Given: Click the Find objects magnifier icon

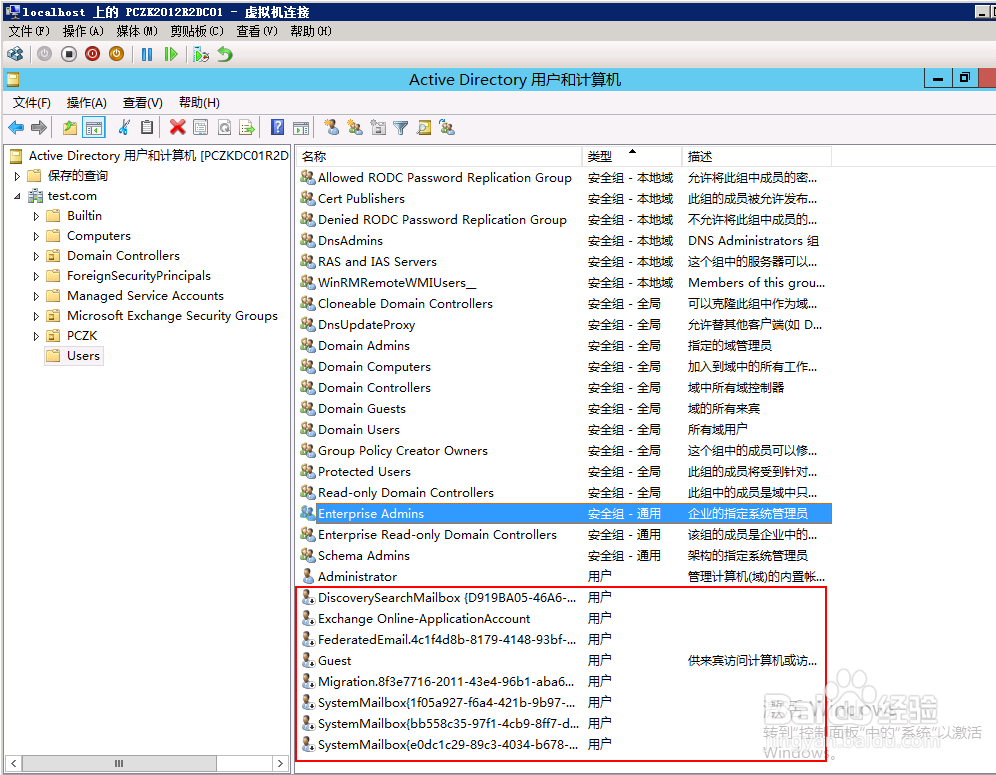Looking at the screenshot, I should pos(424,128).
